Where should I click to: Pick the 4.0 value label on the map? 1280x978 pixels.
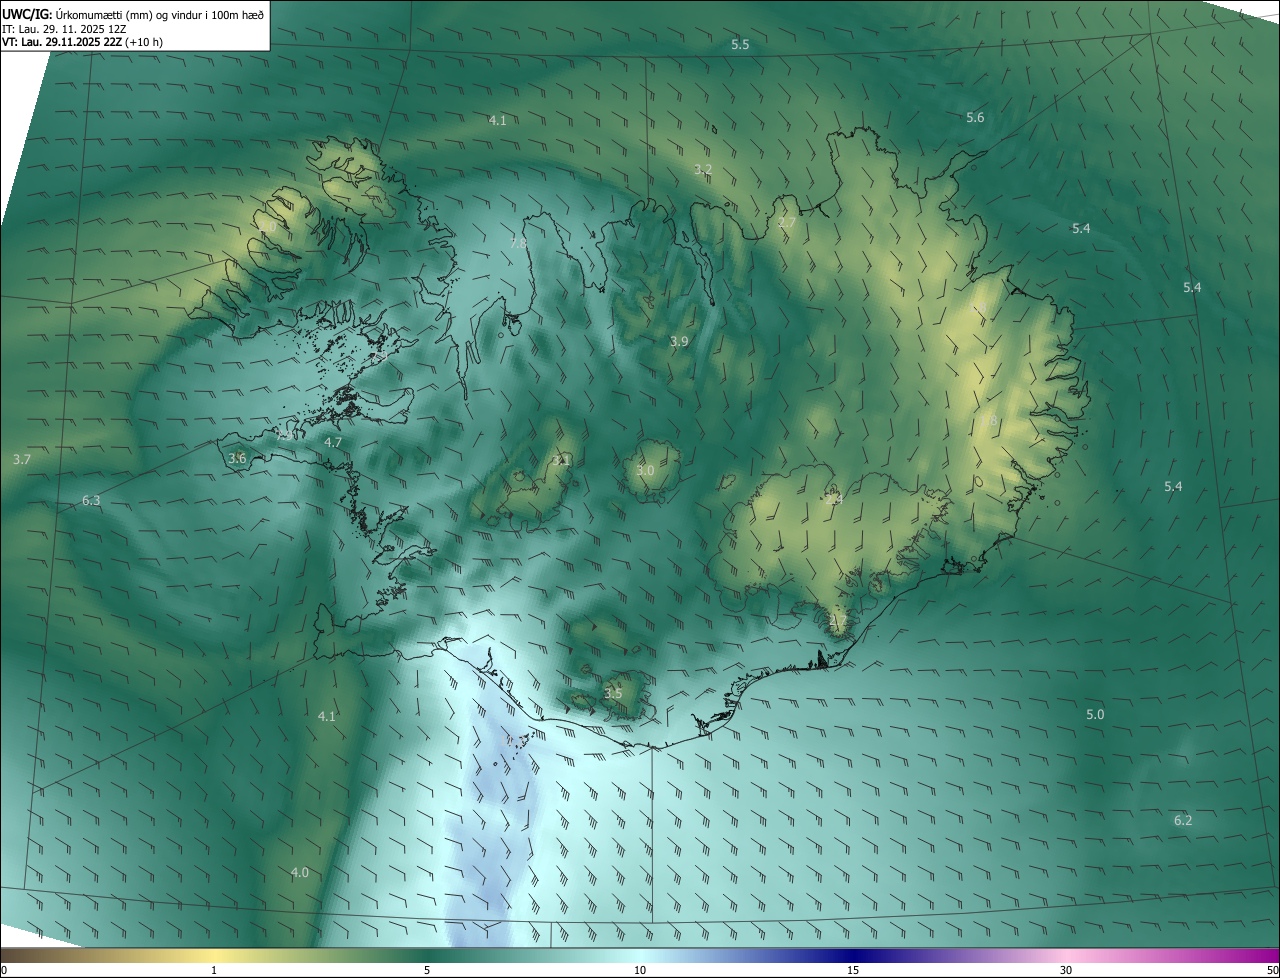pos(299,873)
